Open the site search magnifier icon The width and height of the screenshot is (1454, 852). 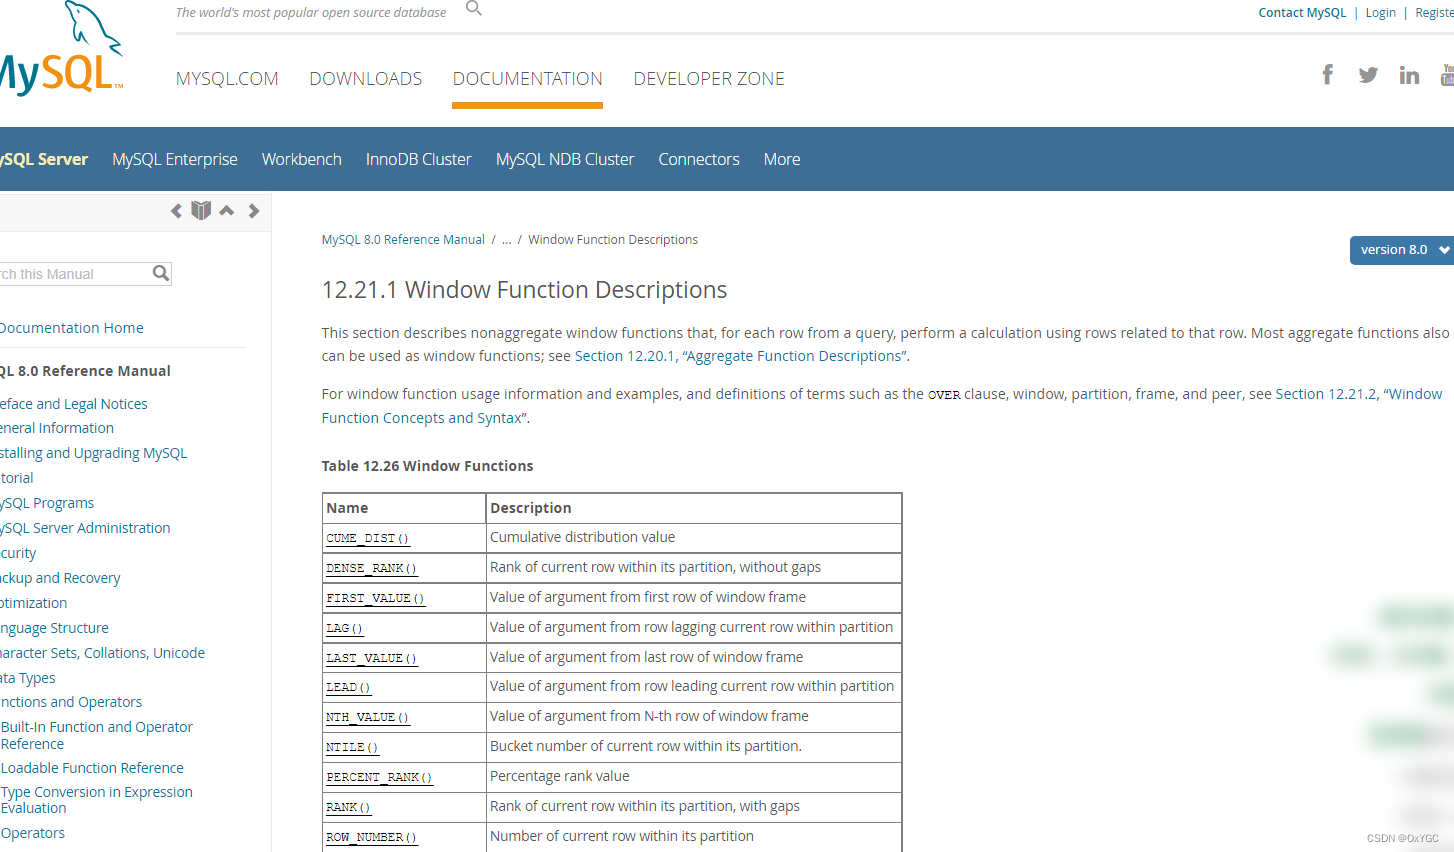click(474, 8)
